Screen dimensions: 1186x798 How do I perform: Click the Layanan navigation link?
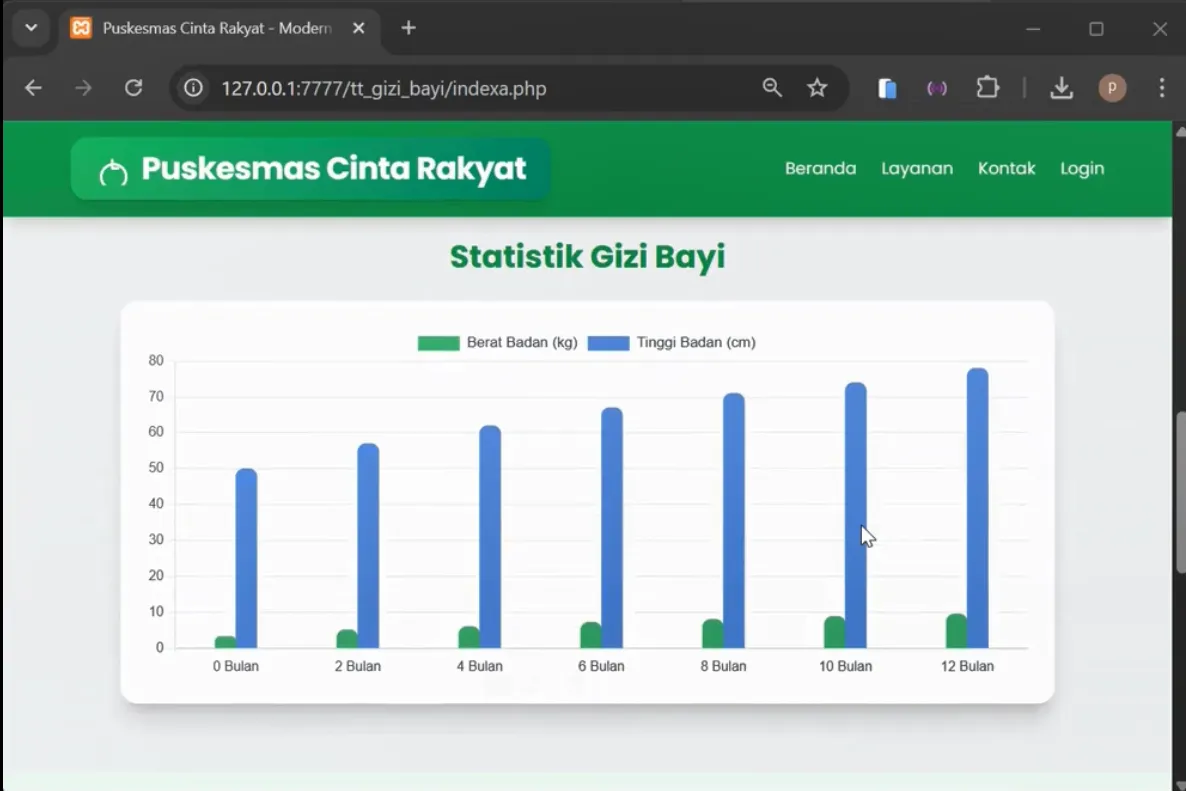(917, 168)
